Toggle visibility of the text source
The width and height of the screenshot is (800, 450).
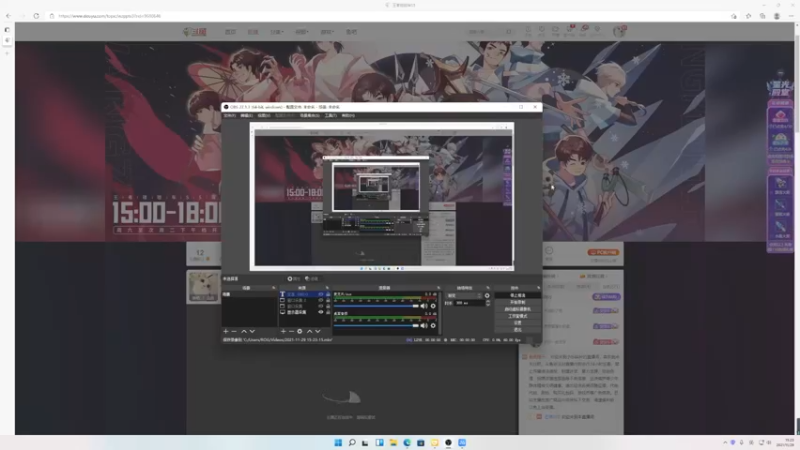point(320,294)
